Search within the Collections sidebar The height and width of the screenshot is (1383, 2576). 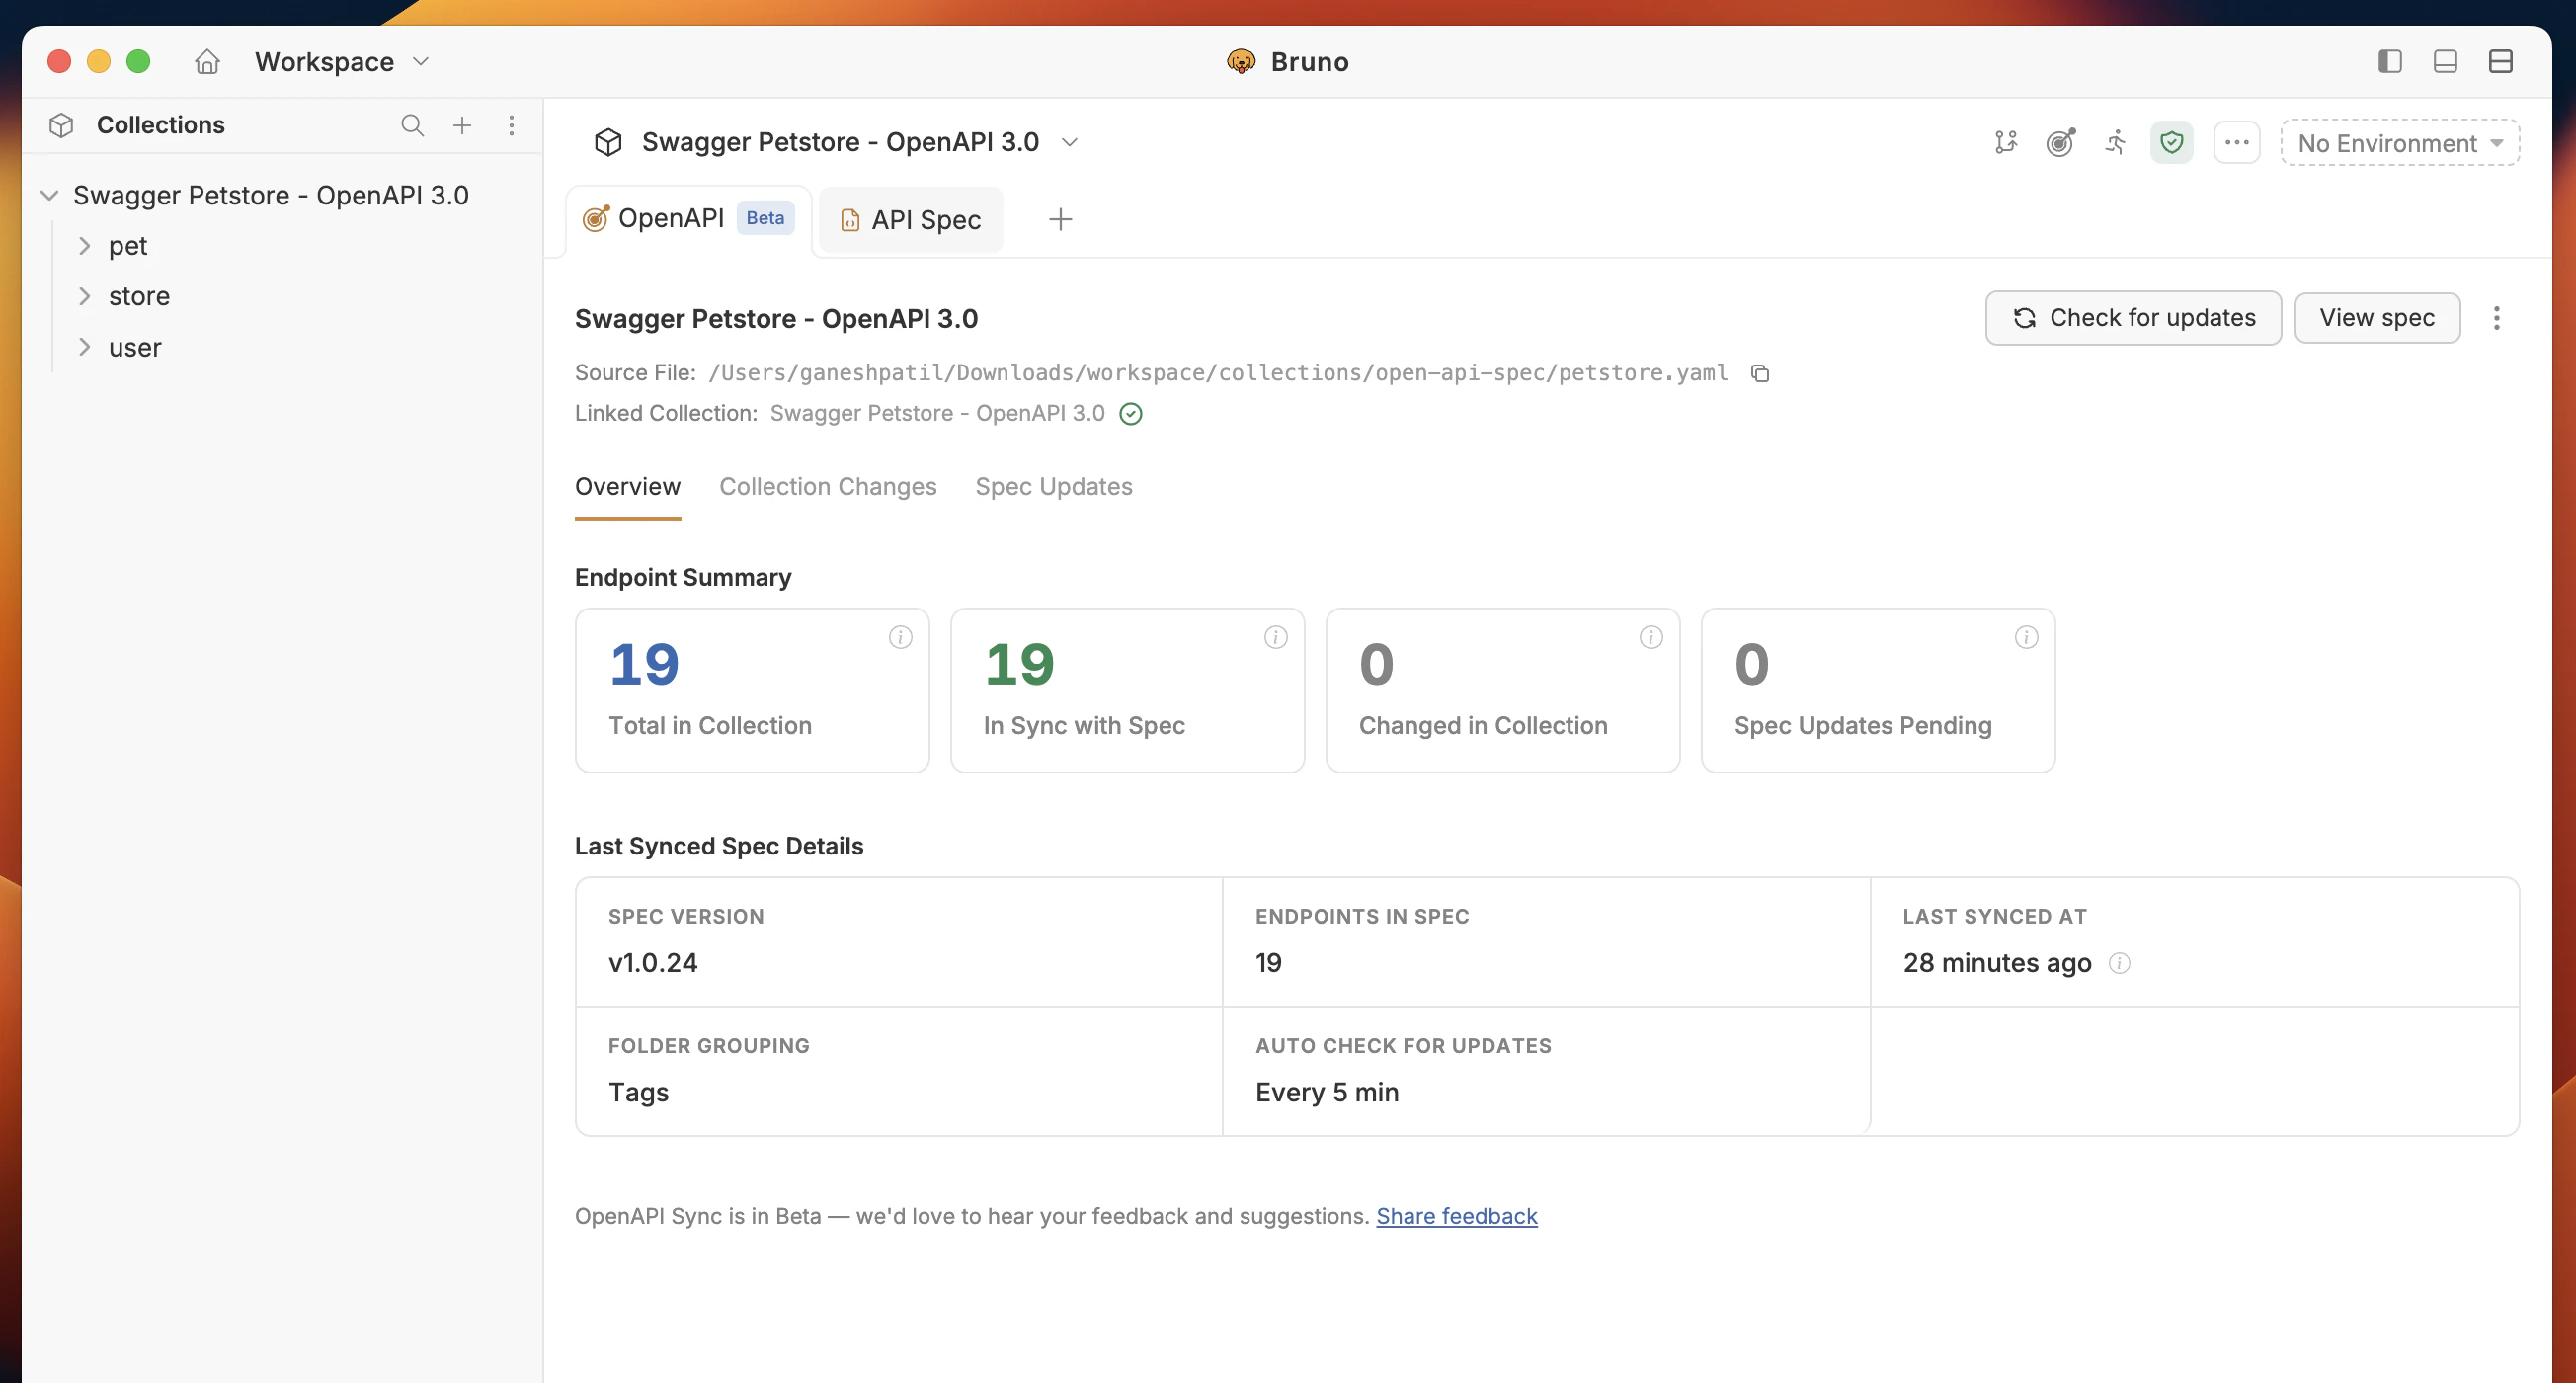[x=412, y=125]
